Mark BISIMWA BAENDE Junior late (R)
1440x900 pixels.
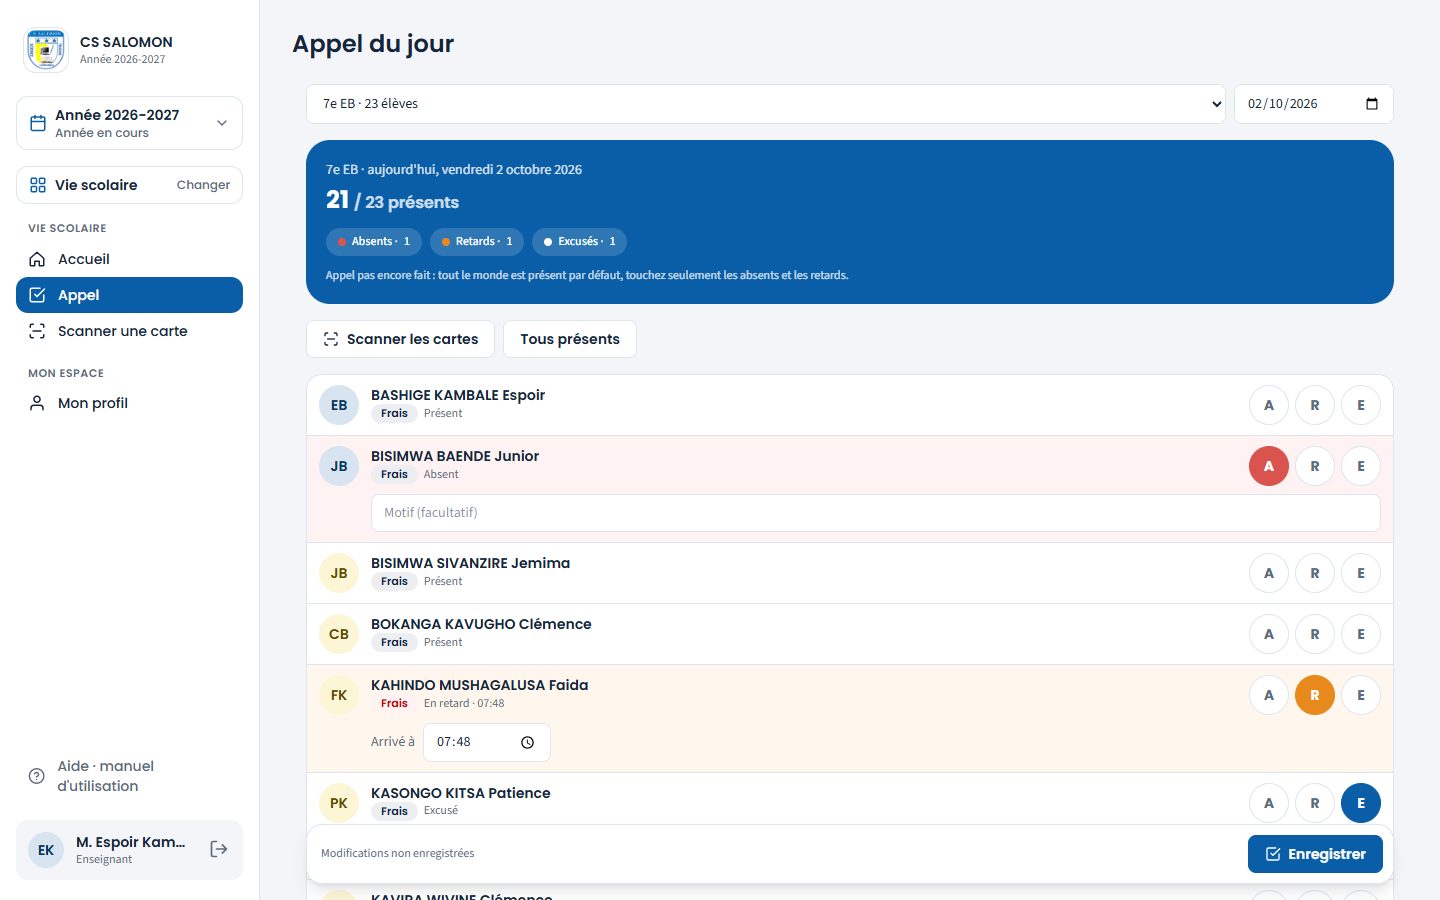click(1315, 466)
